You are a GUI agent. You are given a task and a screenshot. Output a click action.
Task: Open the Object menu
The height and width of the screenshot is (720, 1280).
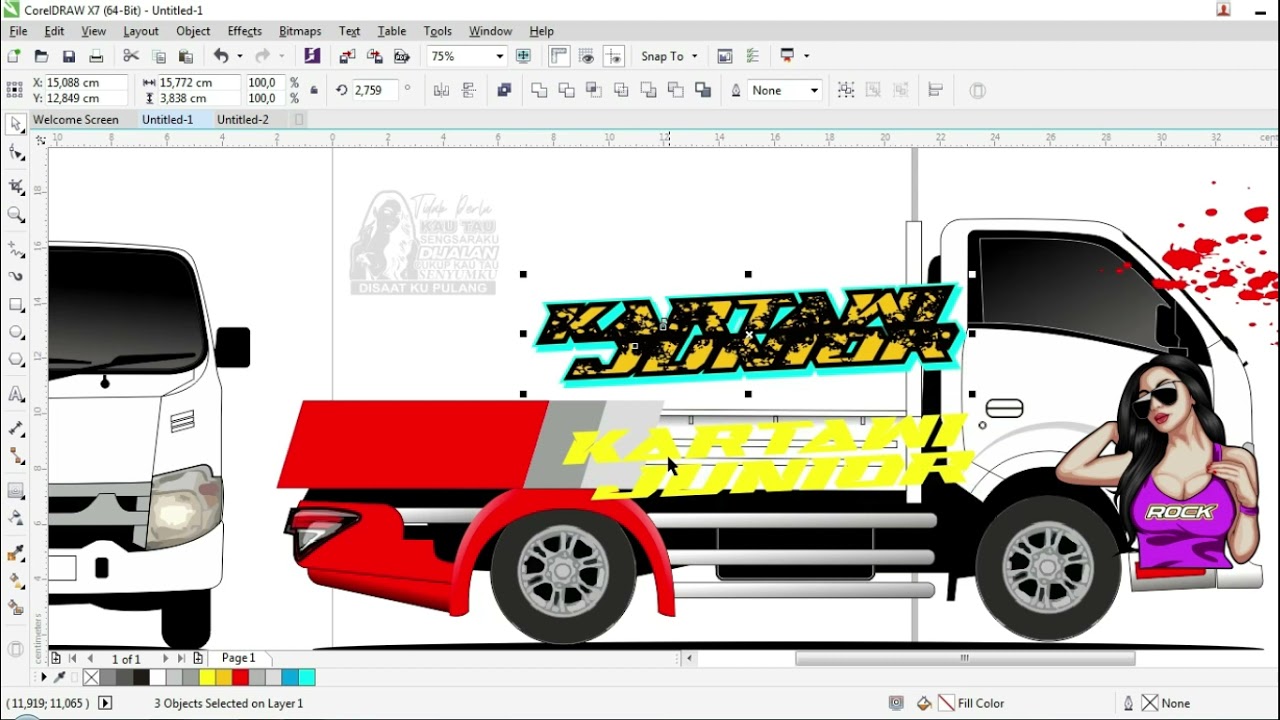coord(193,31)
